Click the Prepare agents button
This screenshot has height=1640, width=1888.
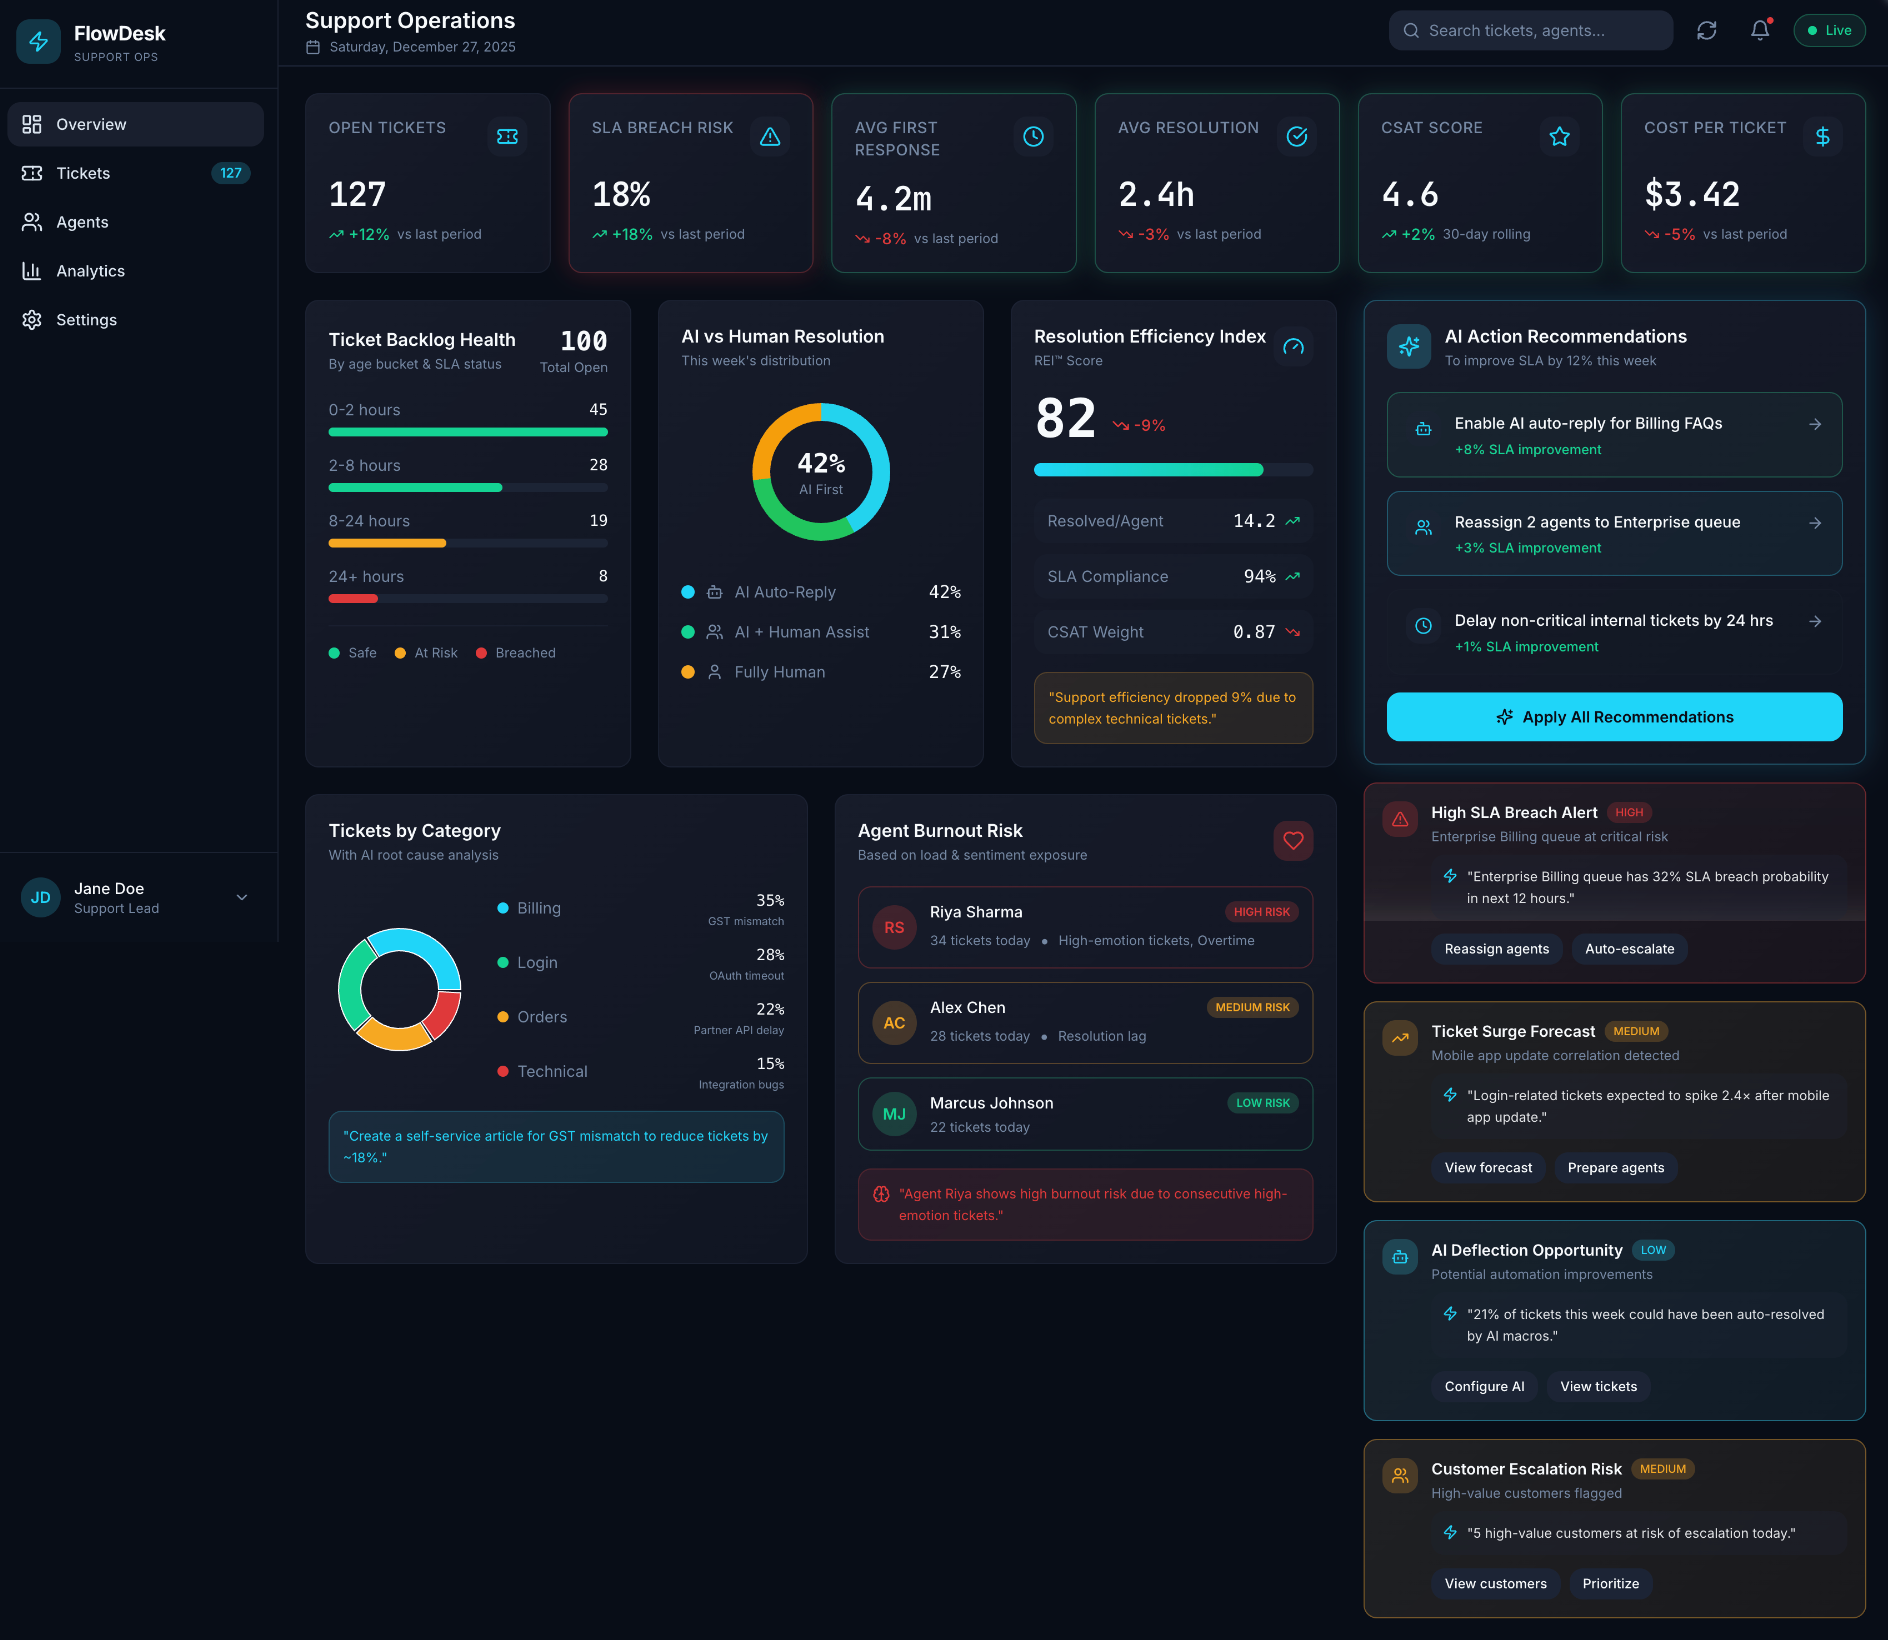[1615, 1168]
